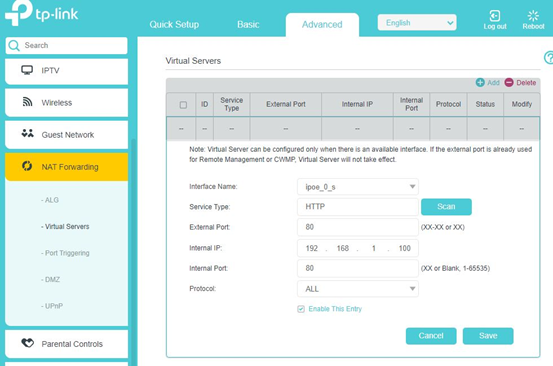Viewport: 553px width, 366px height.
Task: Click the Reboot icon
Action: pos(533,16)
